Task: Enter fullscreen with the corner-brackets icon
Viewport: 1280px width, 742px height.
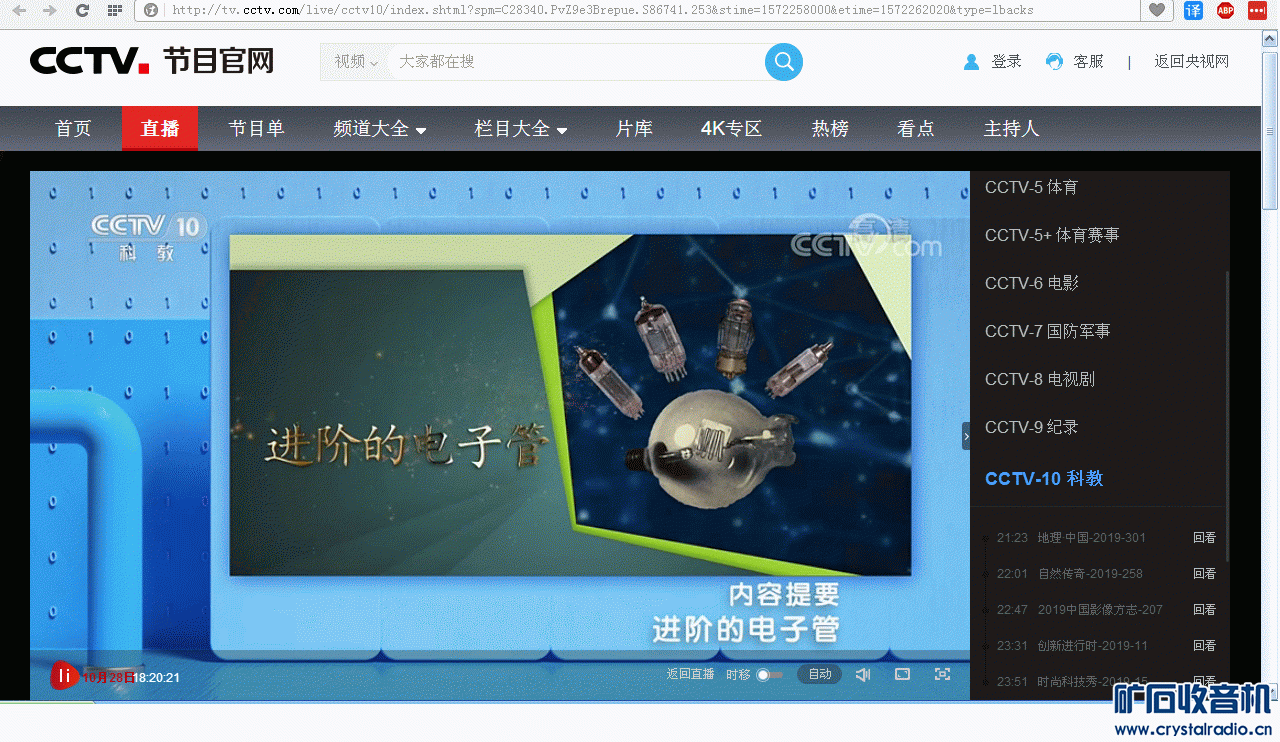Action: coord(942,675)
